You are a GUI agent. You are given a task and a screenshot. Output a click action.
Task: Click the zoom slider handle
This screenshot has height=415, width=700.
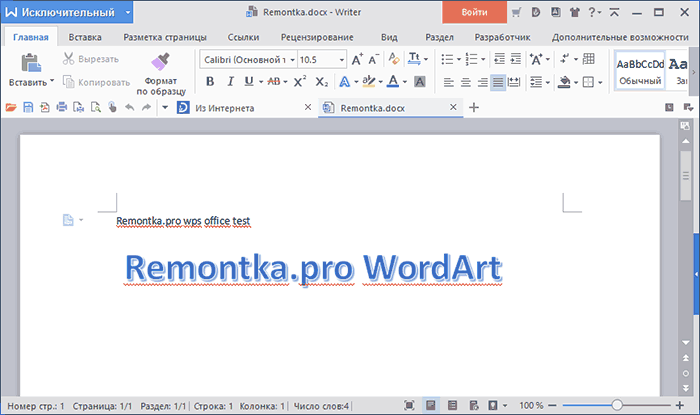click(617, 405)
